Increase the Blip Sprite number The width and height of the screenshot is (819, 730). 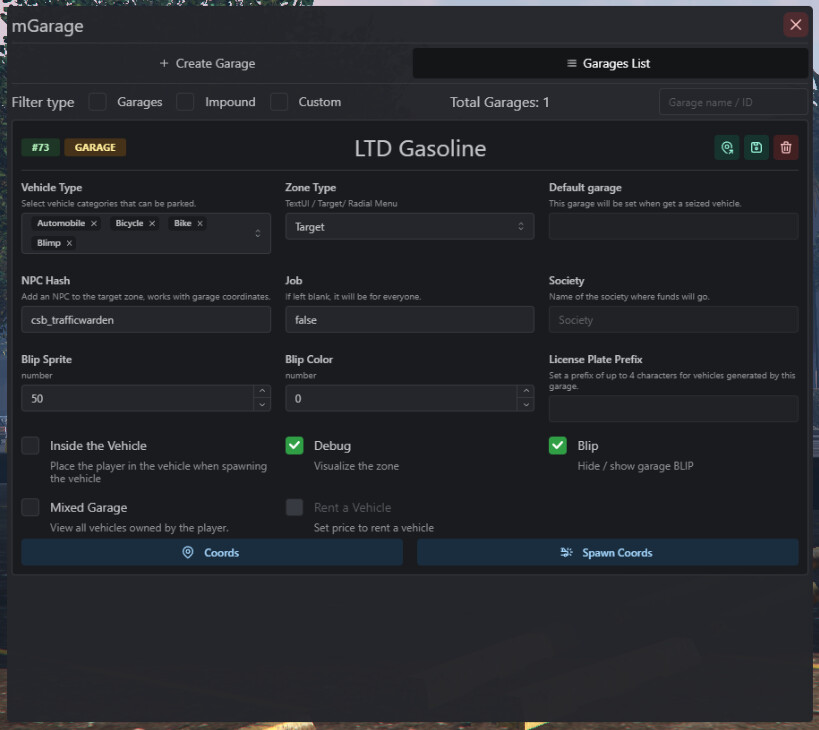click(x=261, y=392)
